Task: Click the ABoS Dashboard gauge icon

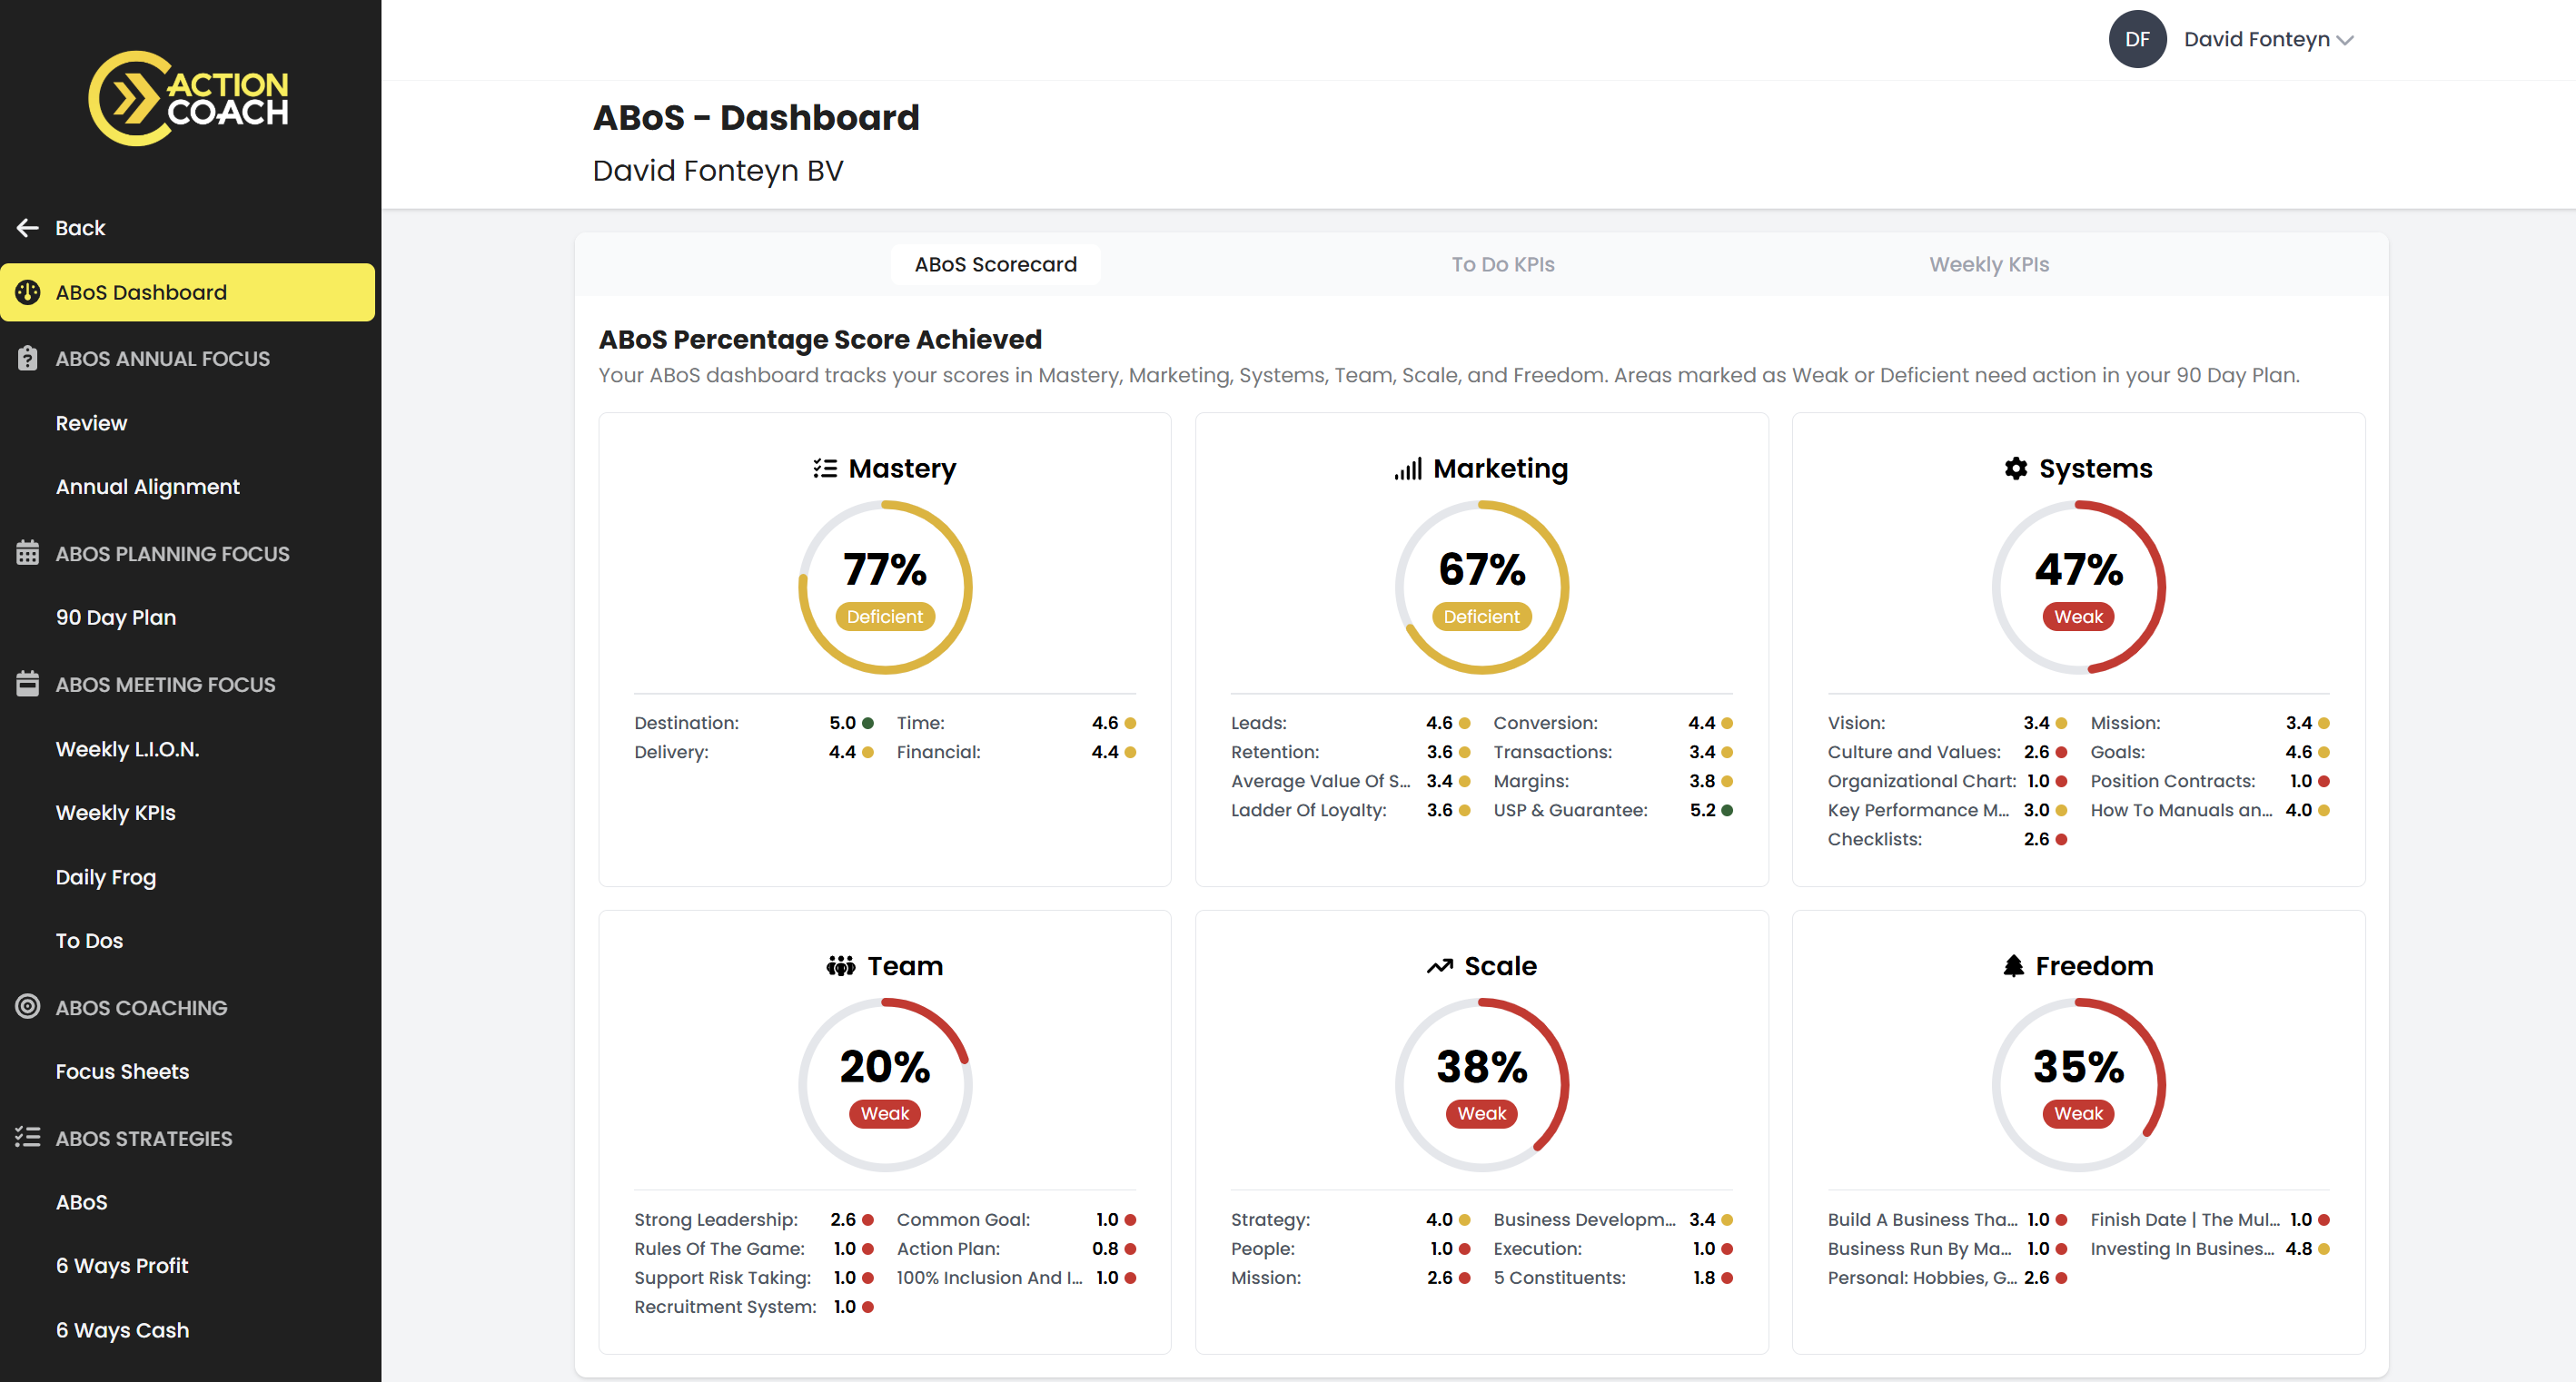Action: (x=28, y=292)
